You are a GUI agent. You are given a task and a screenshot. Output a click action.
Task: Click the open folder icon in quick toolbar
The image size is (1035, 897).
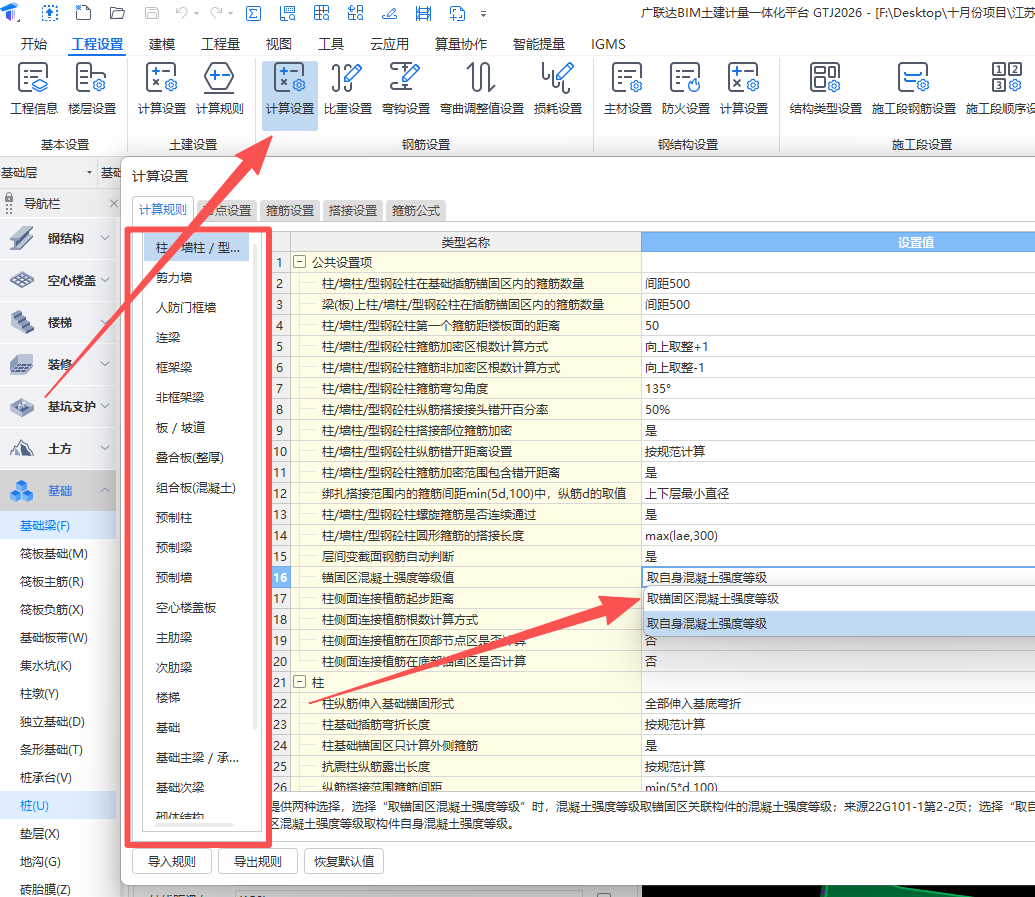pos(117,13)
